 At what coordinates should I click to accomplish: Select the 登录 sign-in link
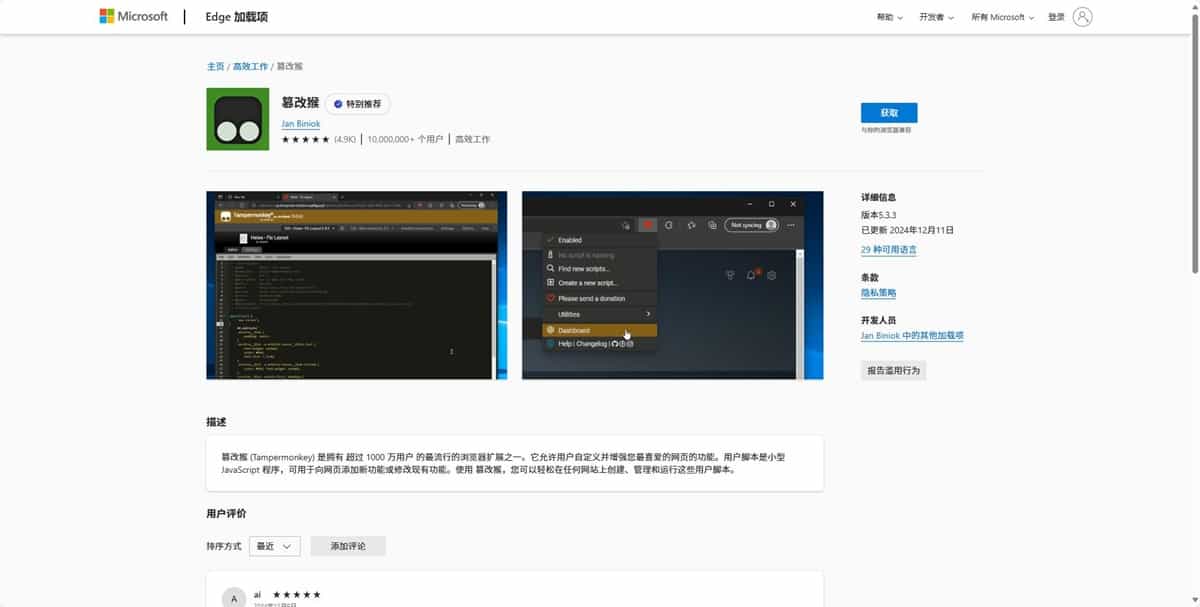[x=1056, y=17]
